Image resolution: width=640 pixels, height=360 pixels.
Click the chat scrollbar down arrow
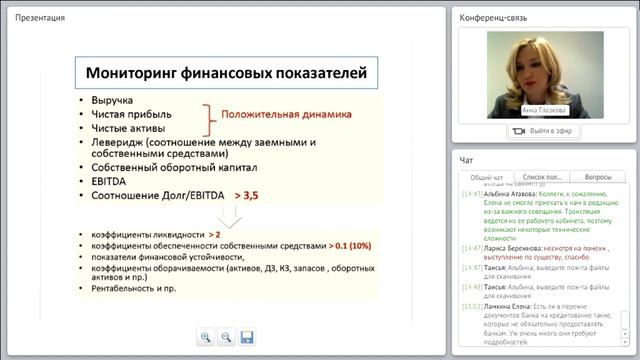[625, 342]
